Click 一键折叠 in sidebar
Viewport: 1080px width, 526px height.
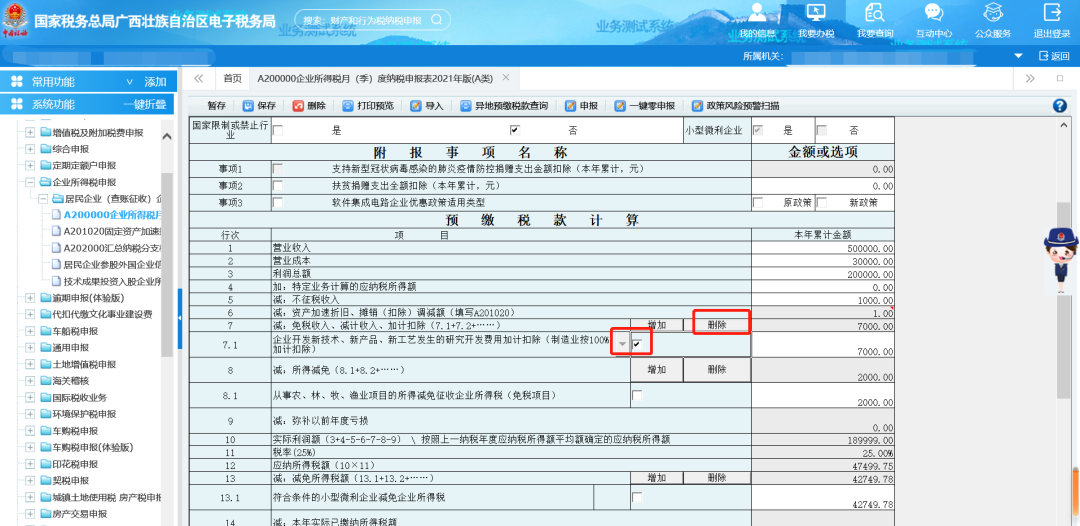(x=145, y=105)
